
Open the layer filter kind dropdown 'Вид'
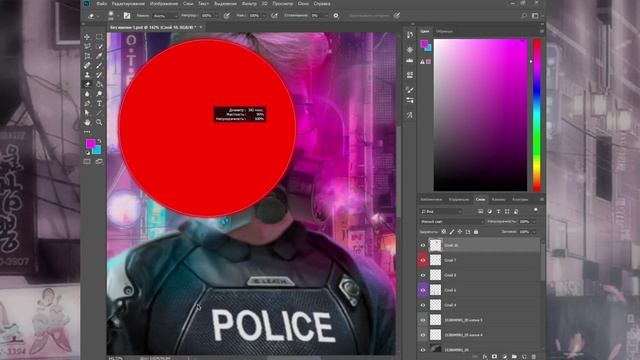441,211
